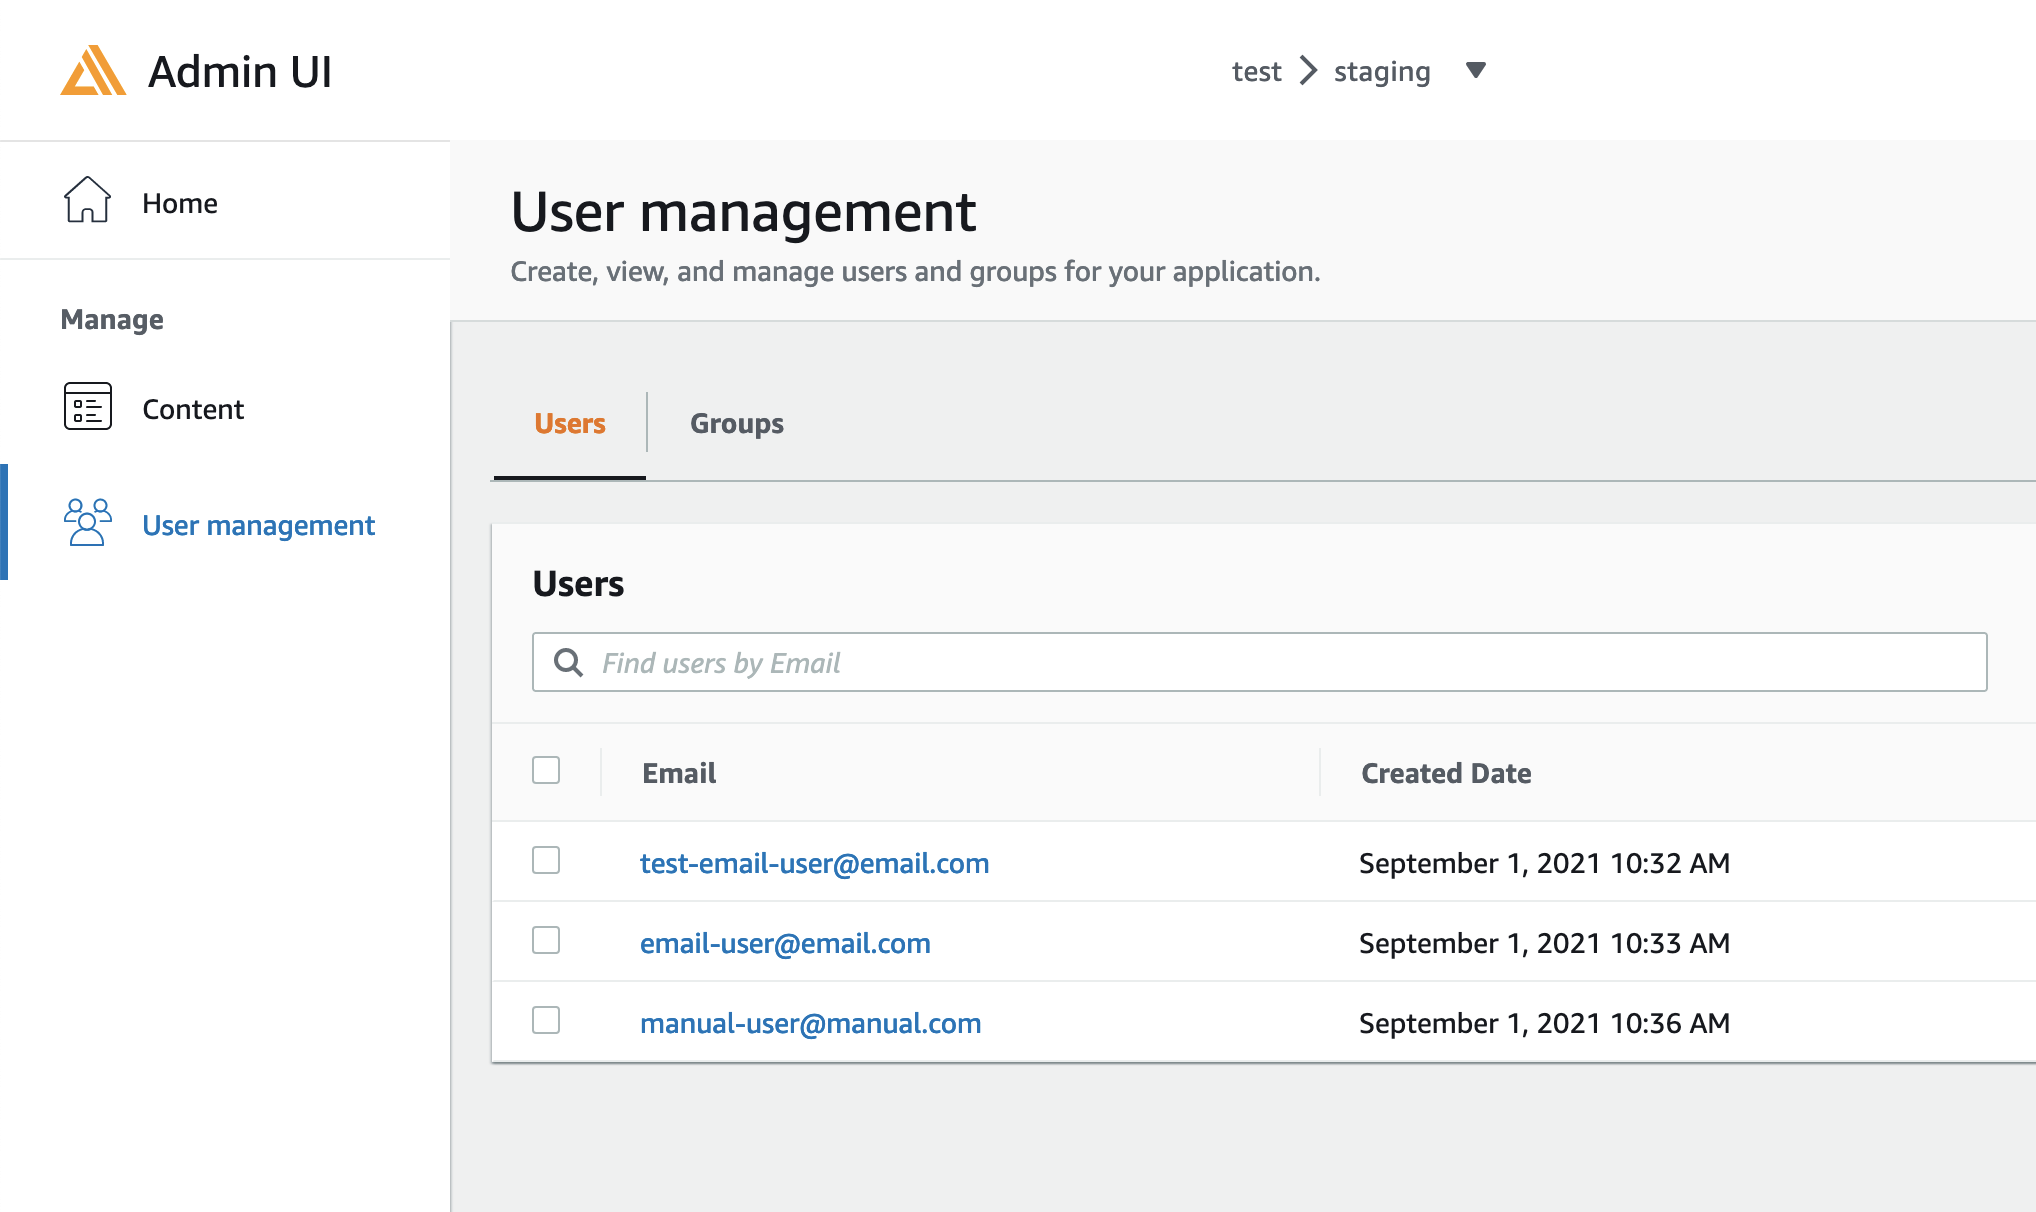Select the Users tab
The width and height of the screenshot is (2036, 1212).
point(569,423)
